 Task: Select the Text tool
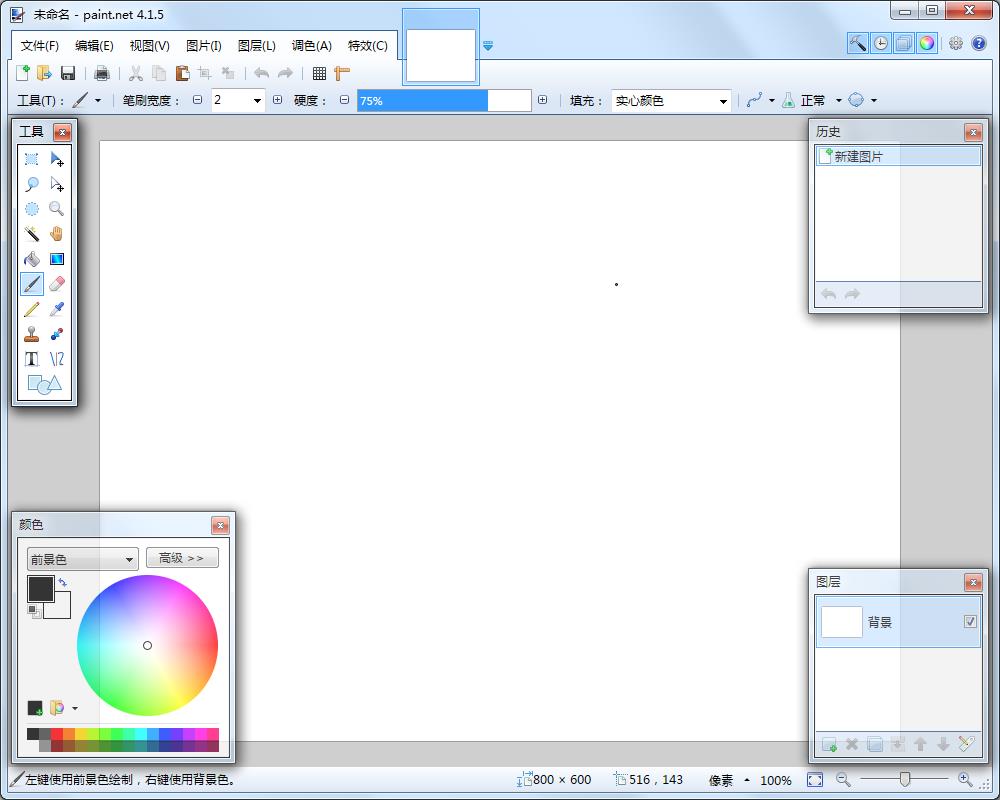pos(32,359)
